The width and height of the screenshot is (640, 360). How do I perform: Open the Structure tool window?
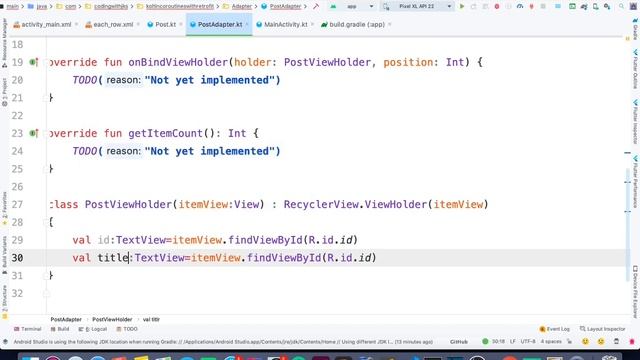tap(4, 302)
